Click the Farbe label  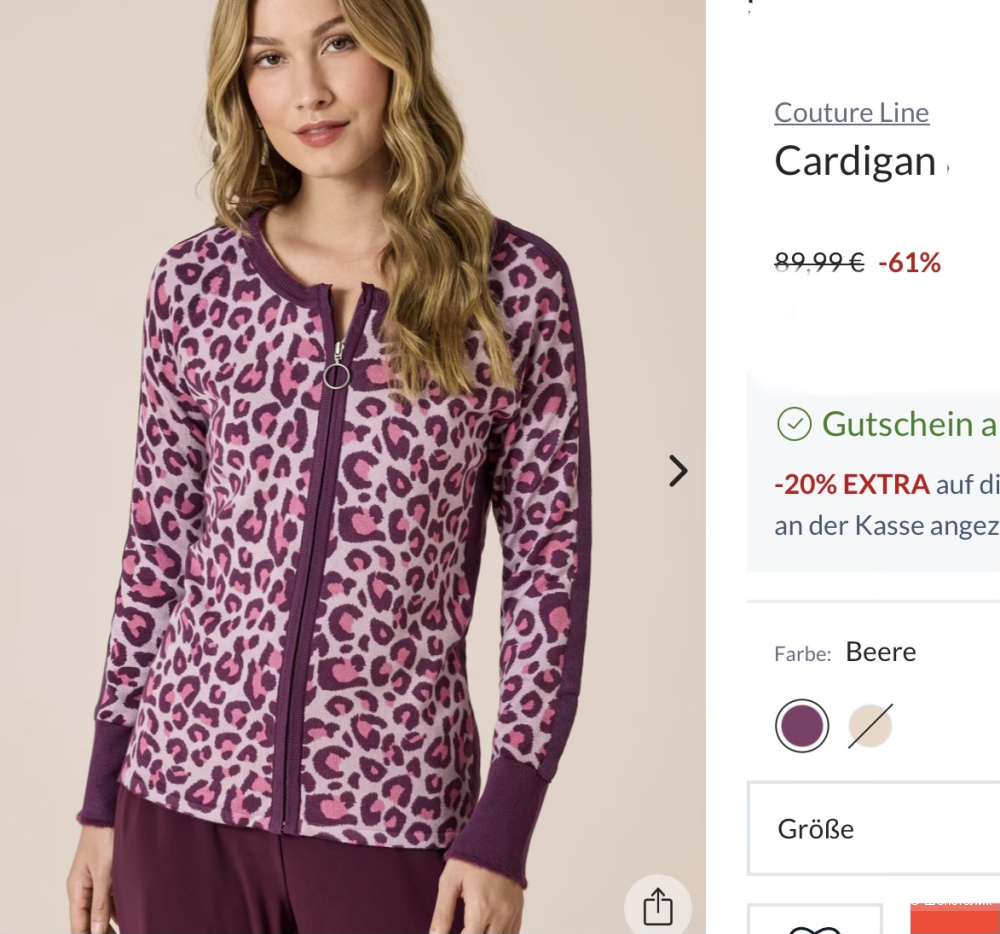click(802, 654)
